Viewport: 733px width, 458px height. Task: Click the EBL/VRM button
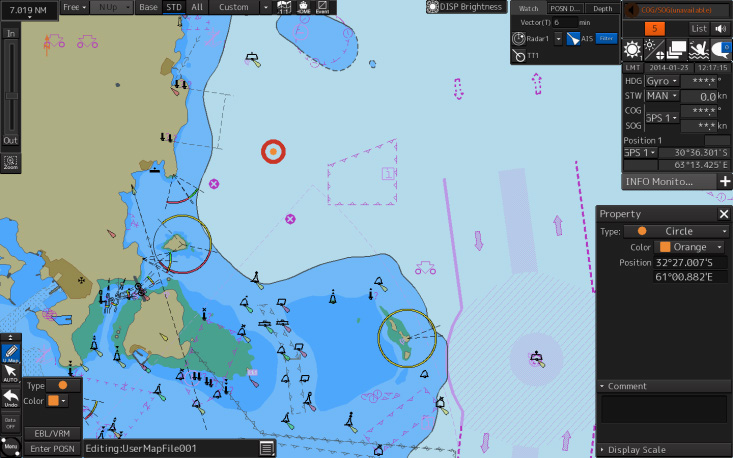coord(52,433)
